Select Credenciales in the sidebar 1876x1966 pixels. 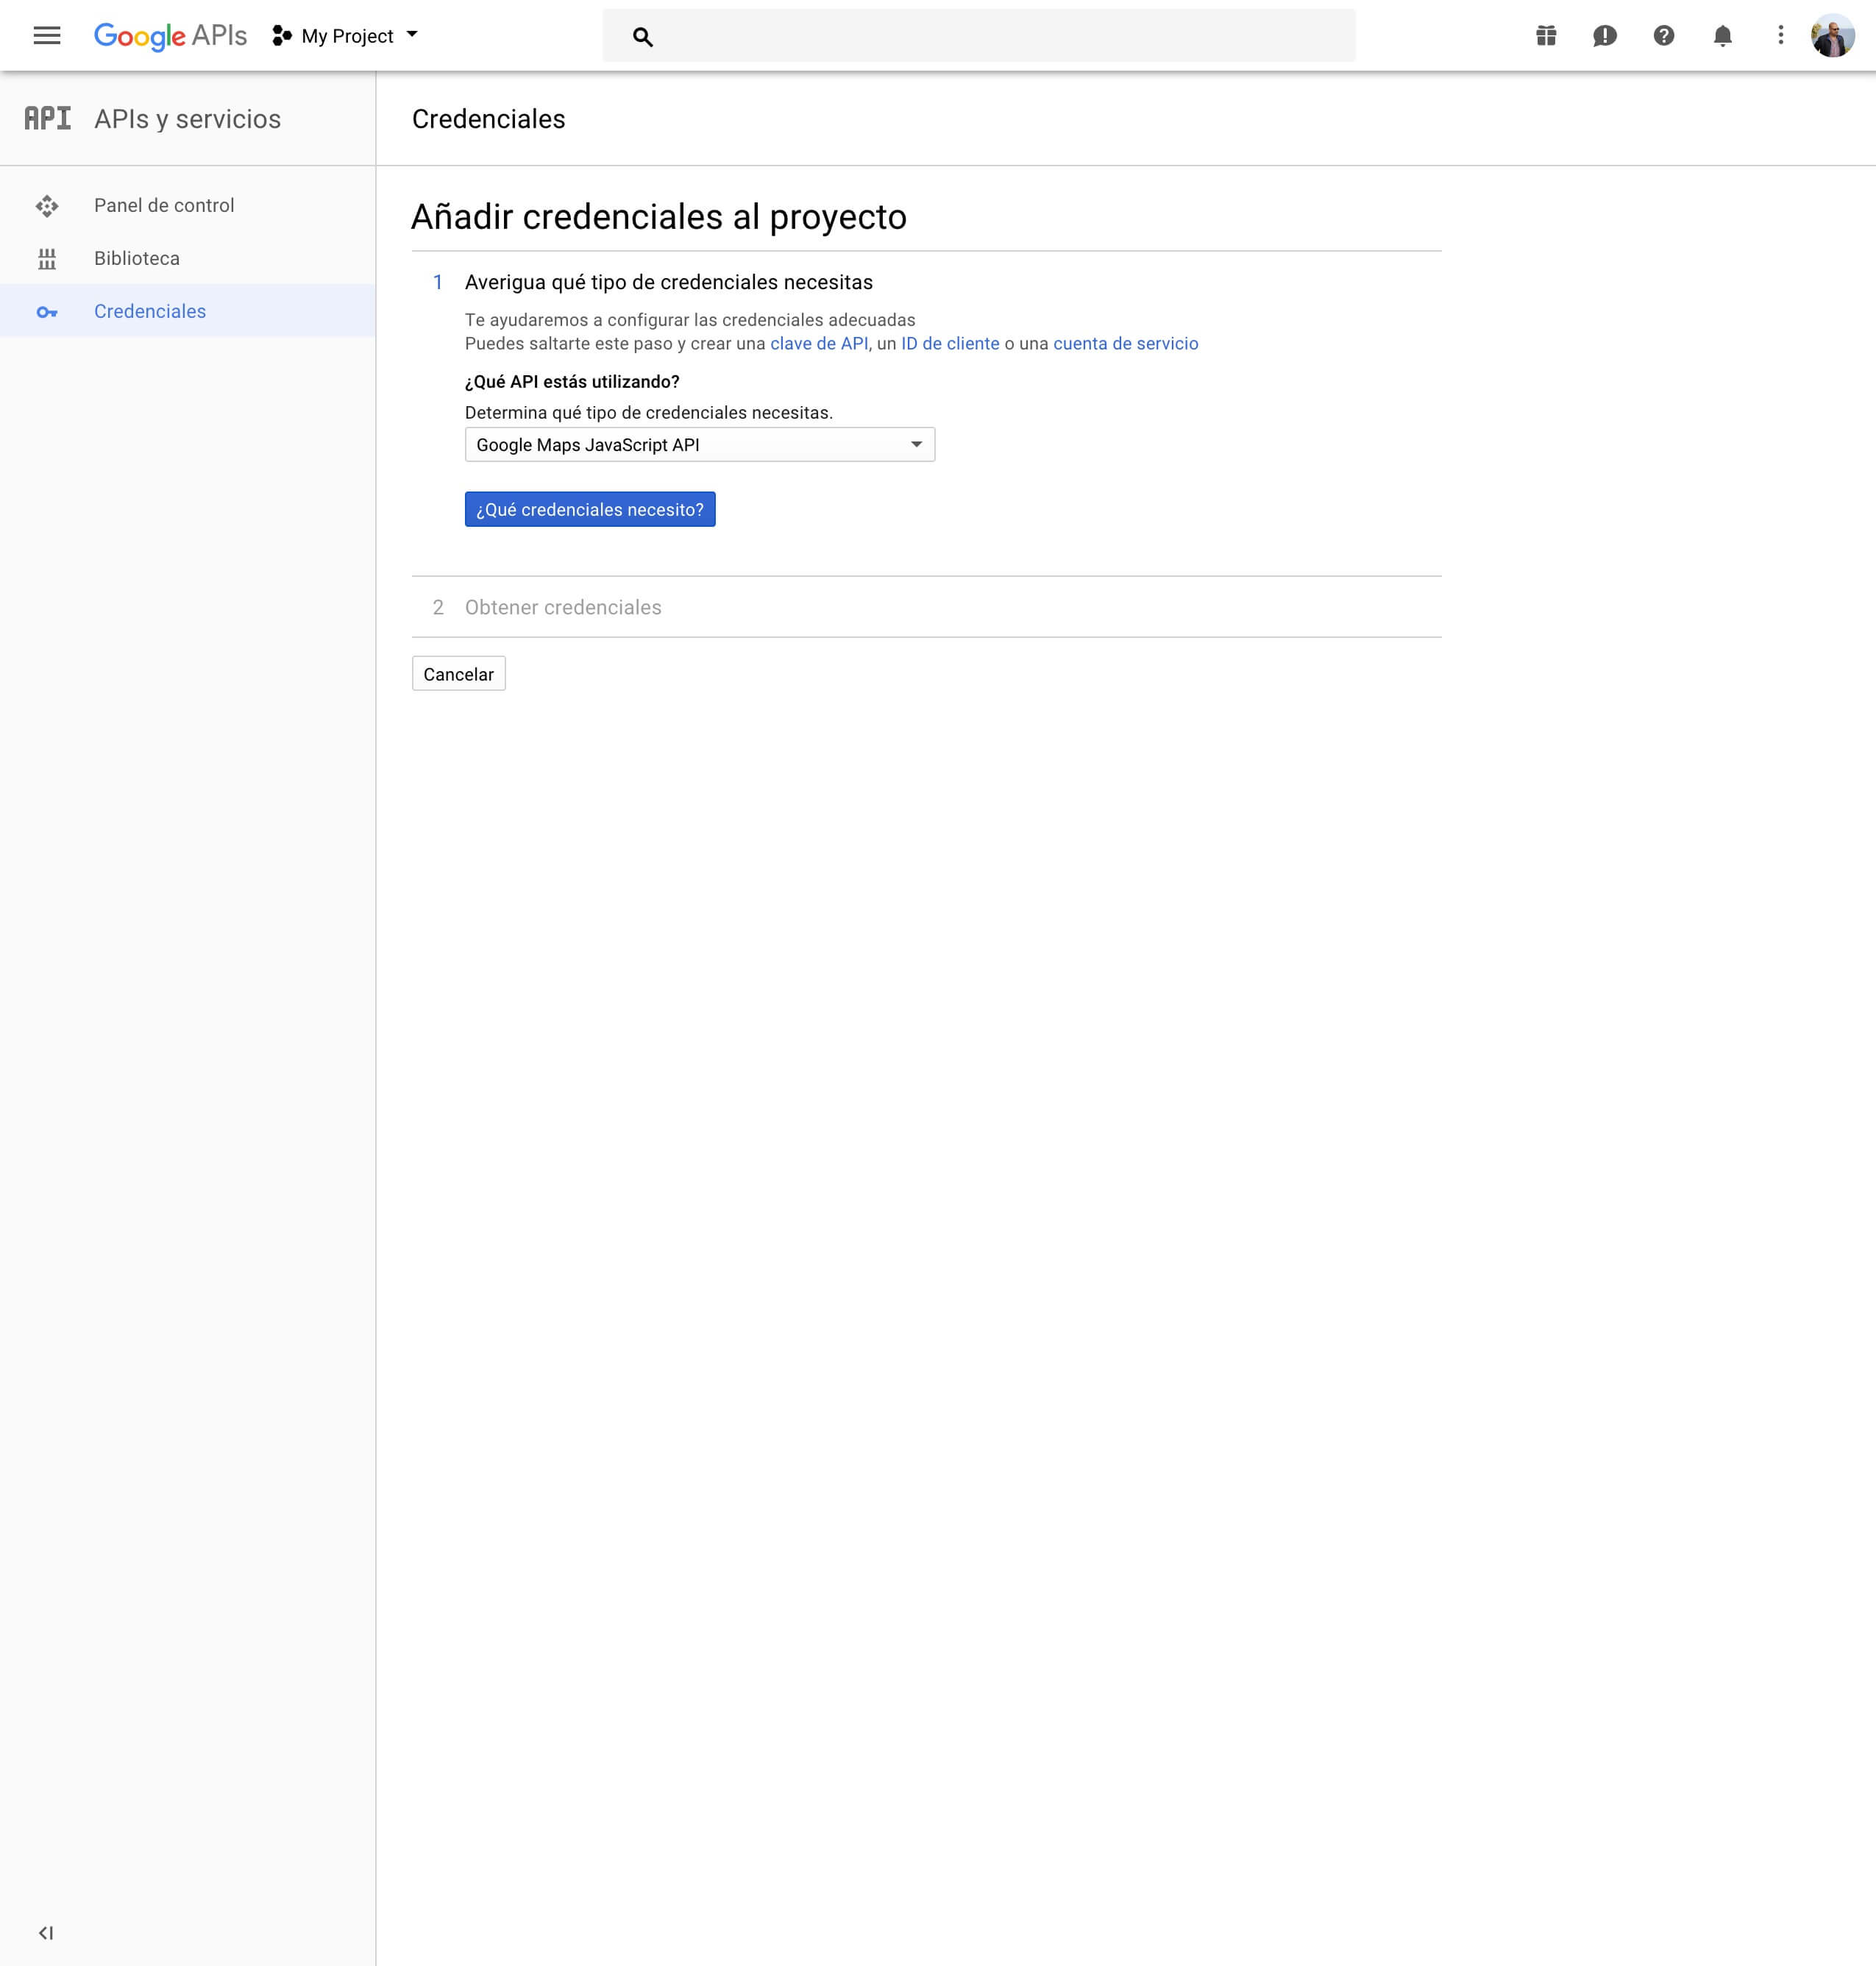pos(150,311)
